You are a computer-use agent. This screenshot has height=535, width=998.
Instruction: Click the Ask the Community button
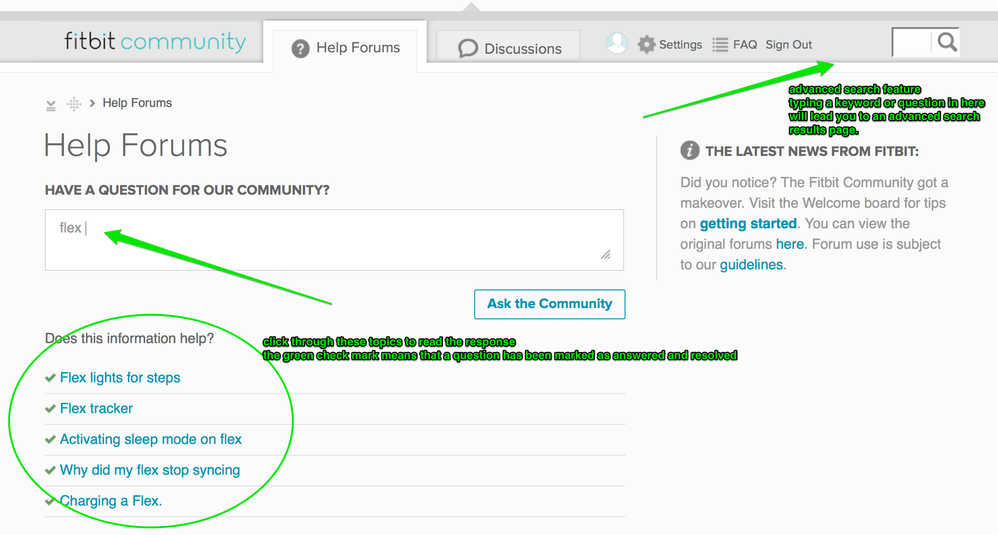[x=549, y=304]
